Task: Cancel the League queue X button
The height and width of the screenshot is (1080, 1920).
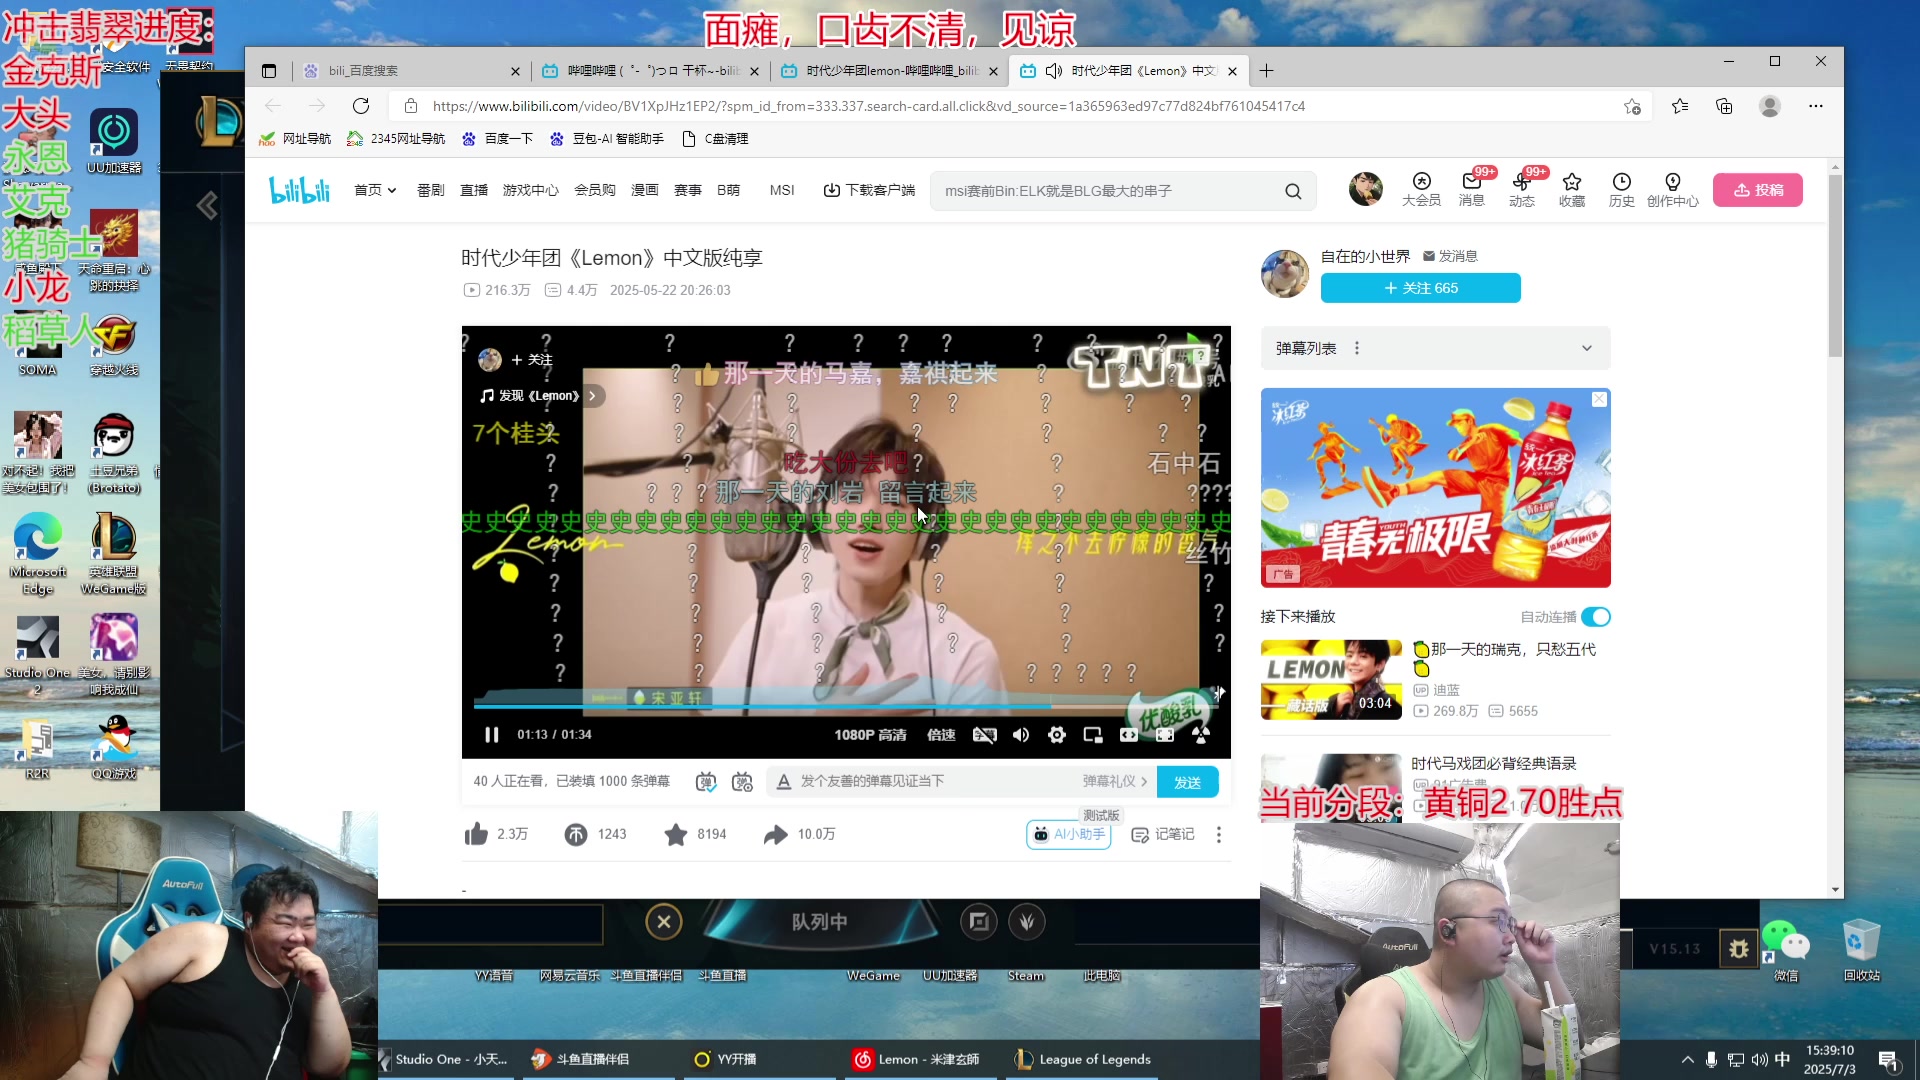Action: pyautogui.click(x=663, y=921)
